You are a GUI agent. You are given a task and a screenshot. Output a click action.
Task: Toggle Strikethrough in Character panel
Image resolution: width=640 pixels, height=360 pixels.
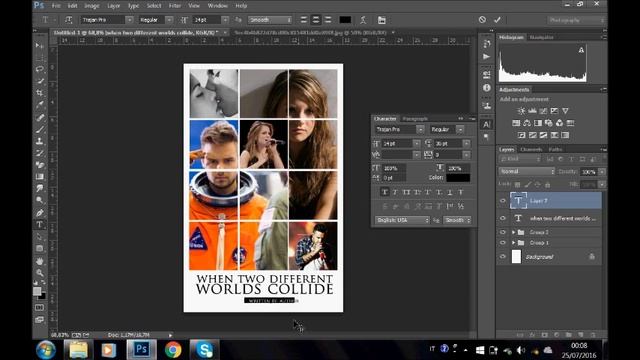(x=460, y=192)
